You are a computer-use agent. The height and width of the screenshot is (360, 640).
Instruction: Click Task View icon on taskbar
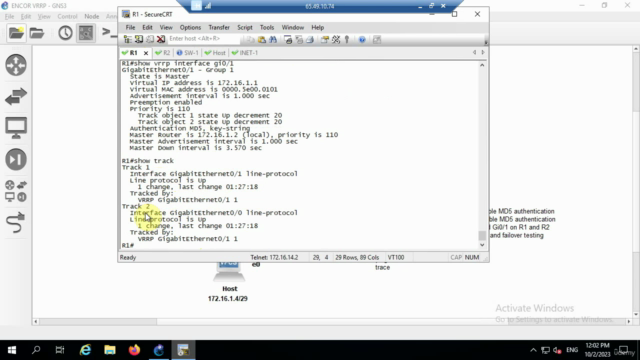[60, 350]
